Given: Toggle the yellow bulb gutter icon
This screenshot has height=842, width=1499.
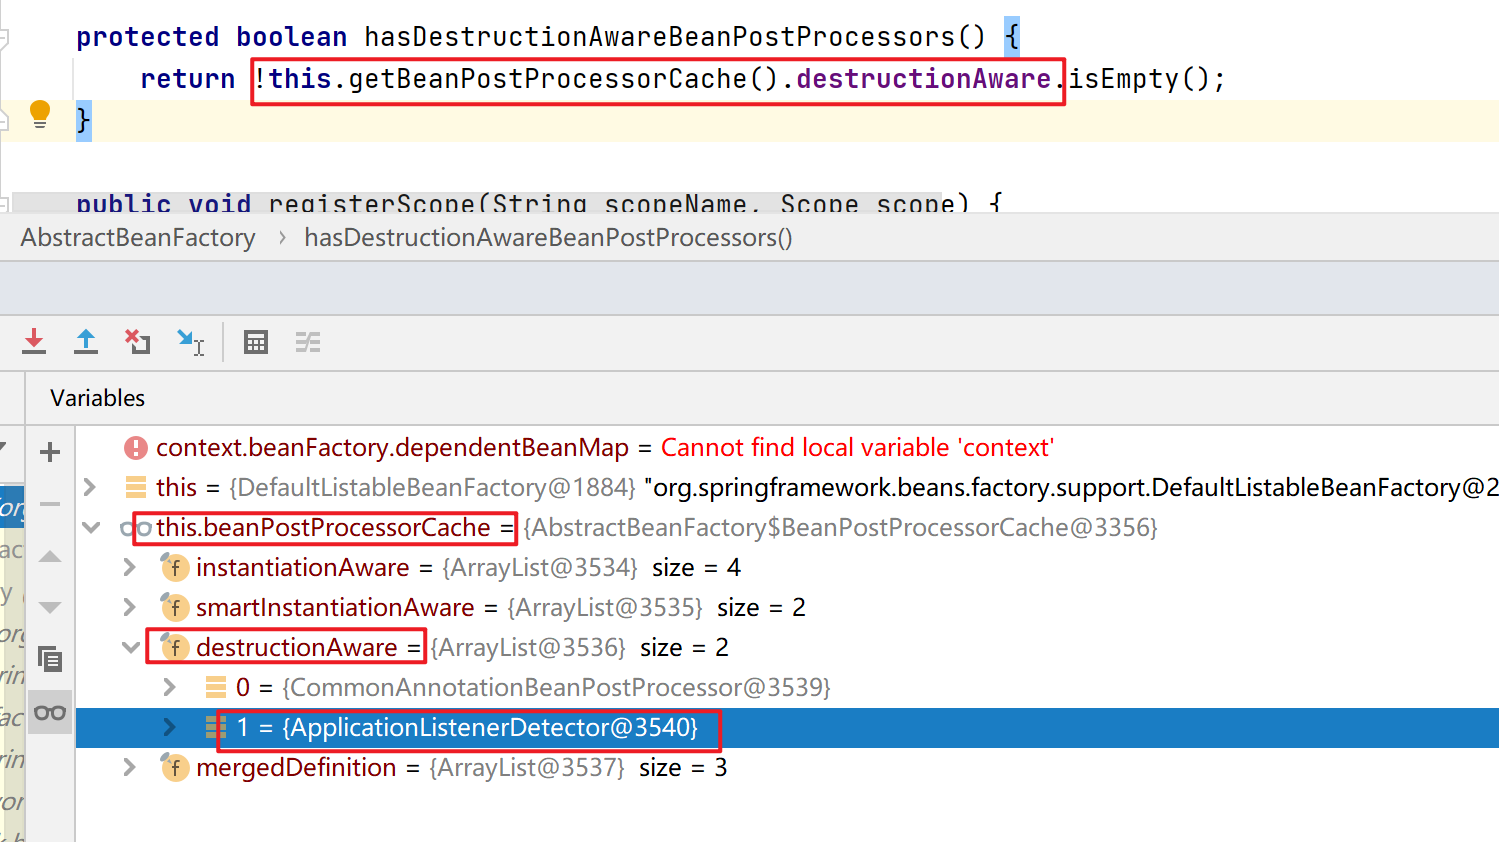Looking at the screenshot, I should point(40,113).
